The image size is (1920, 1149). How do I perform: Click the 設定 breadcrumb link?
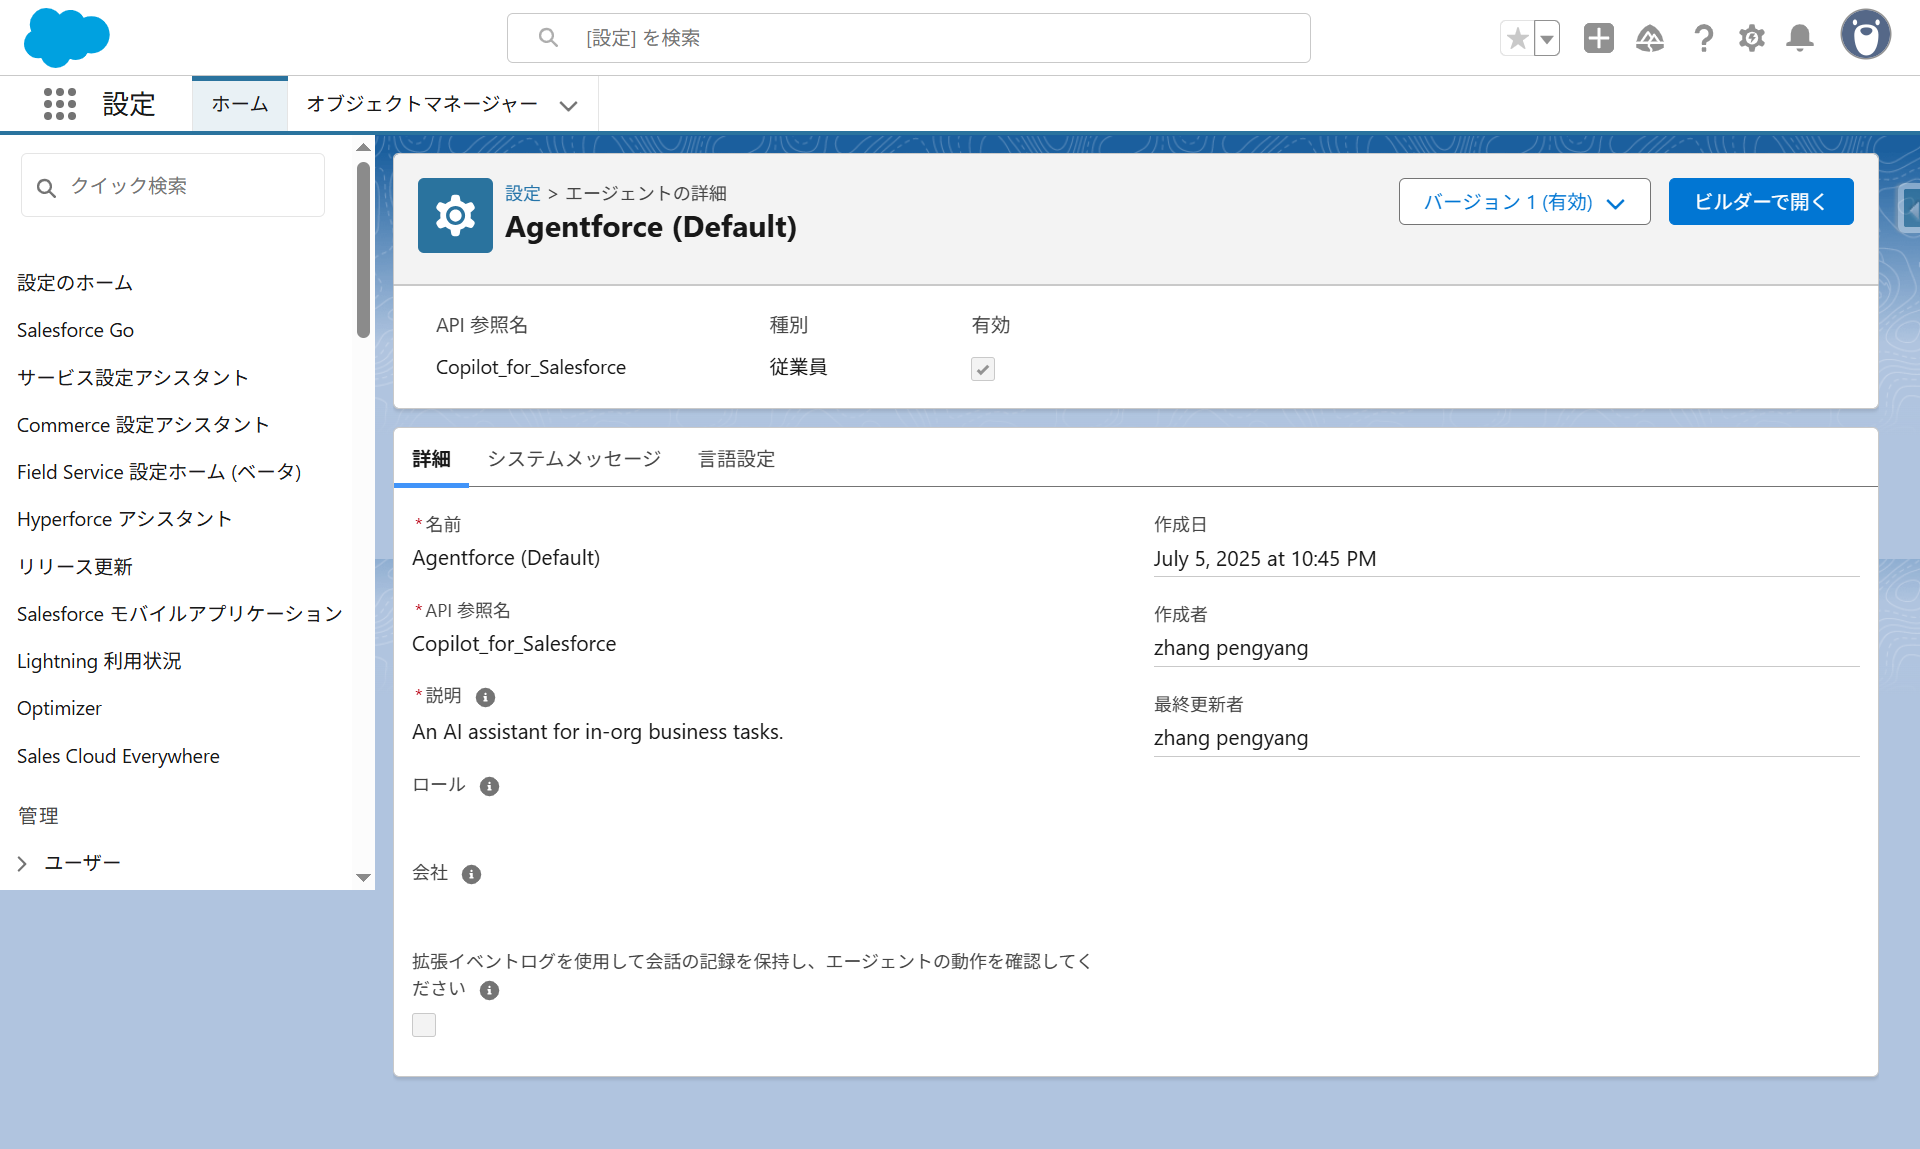522,193
